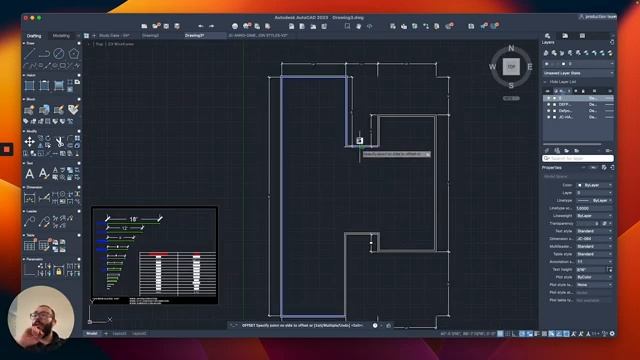Toggle visibility of layer 0
The height and width of the screenshot is (360, 640).
549,98
